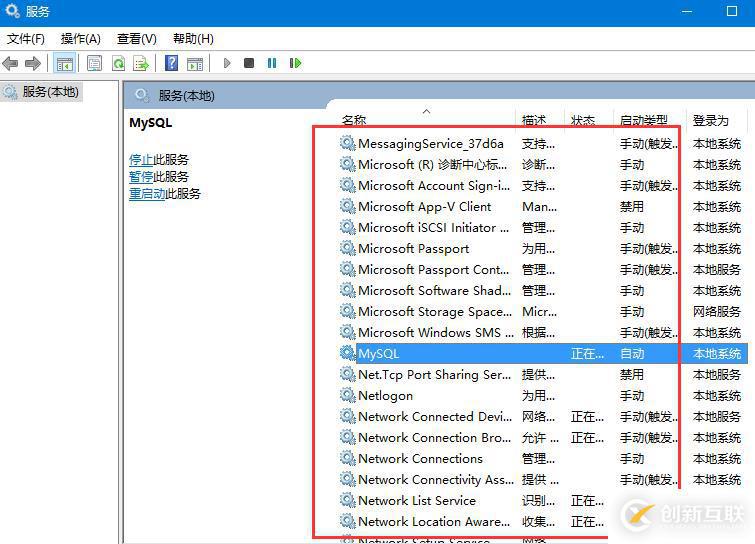Image resolution: width=755 pixels, height=544 pixels.
Task: Click the gear icon beside Microsoft Passport
Action: click(x=347, y=247)
